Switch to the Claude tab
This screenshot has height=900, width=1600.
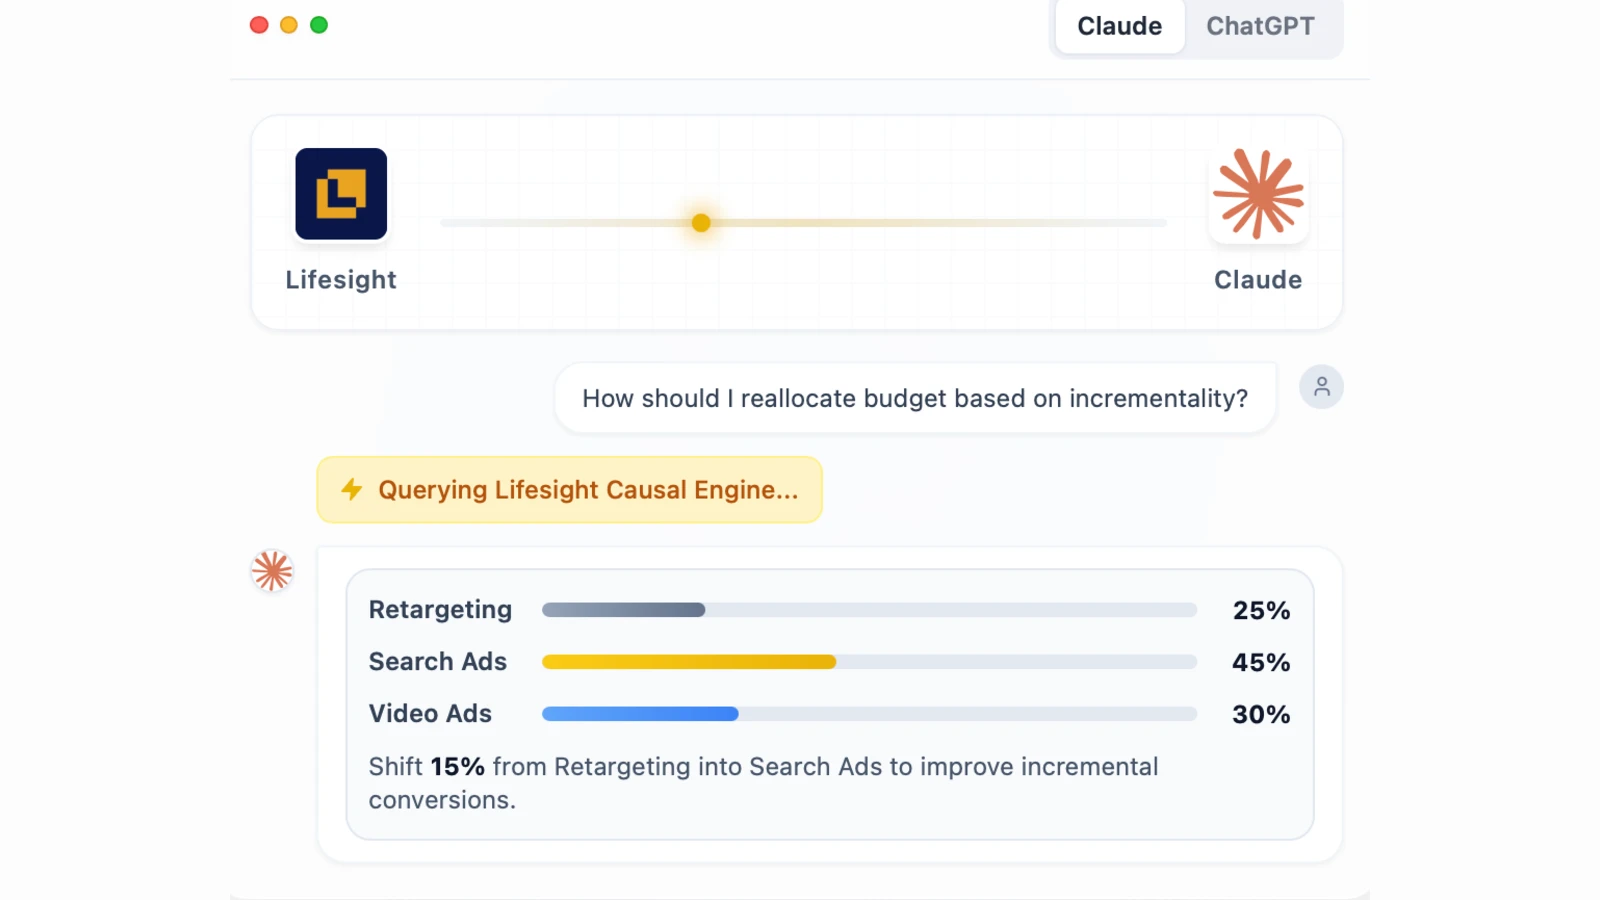click(x=1119, y=26)
